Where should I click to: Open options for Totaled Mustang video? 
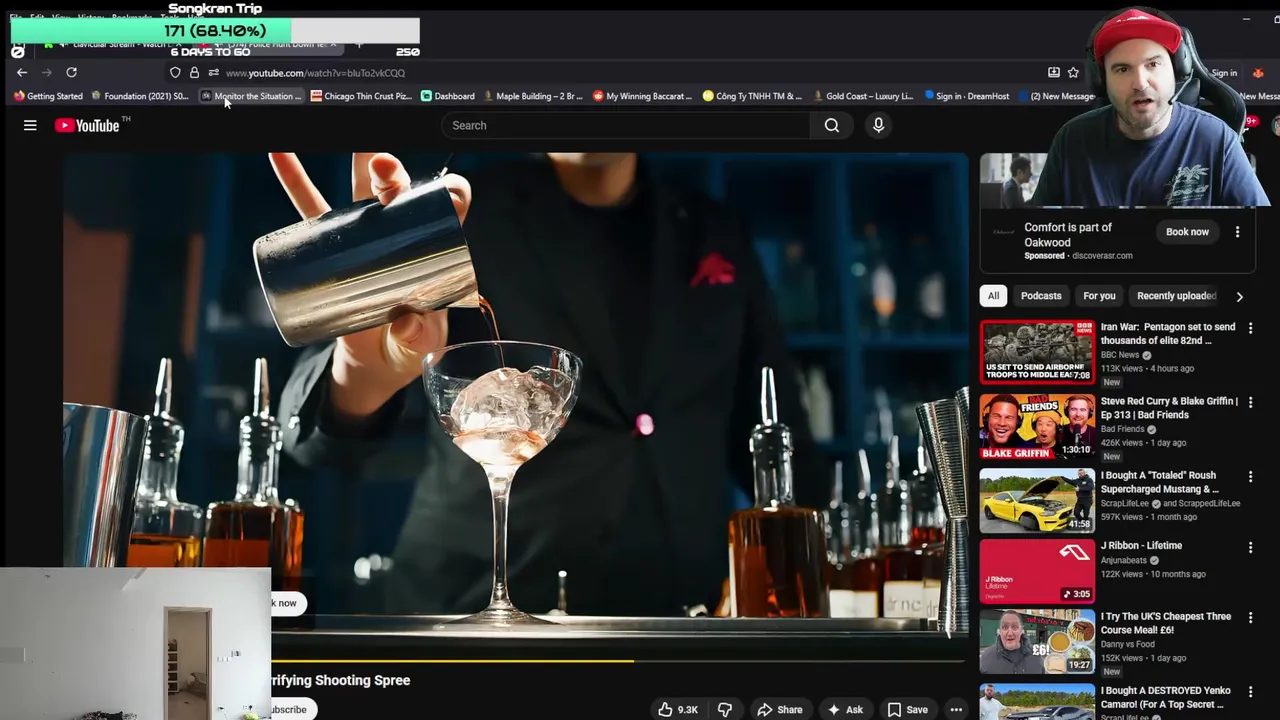(1250, 477)
